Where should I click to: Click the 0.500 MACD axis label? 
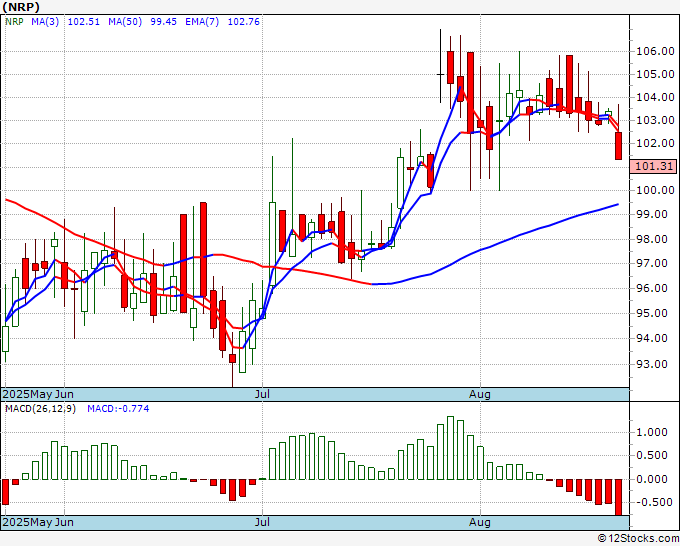point(652,455)
